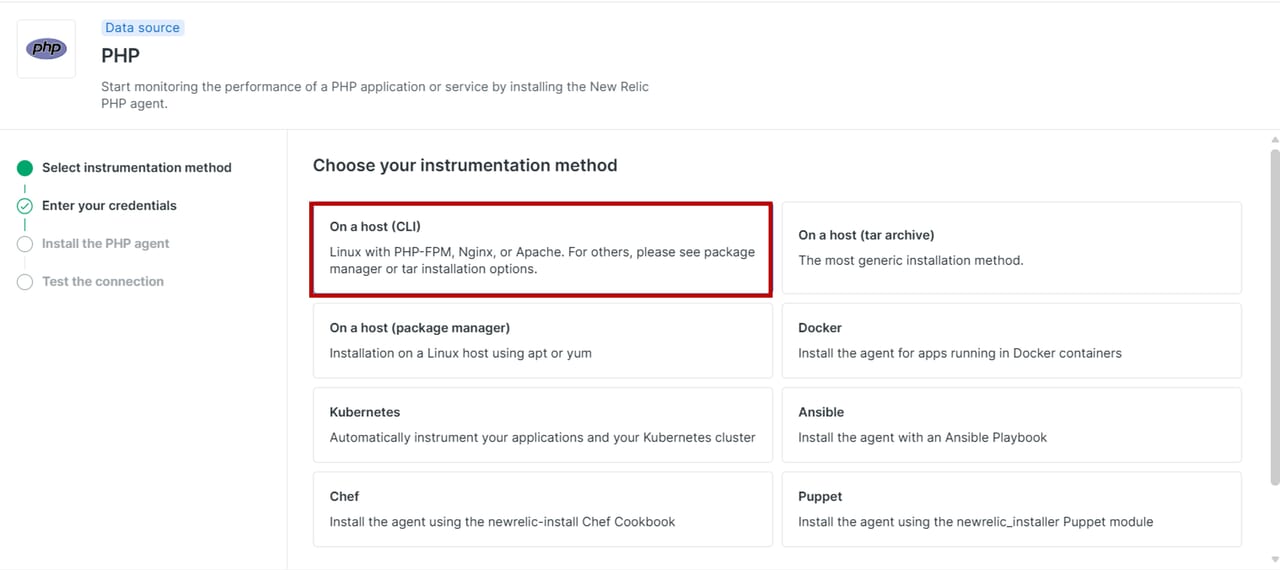Go to the Select instrumentation method step
Image resolution: width=1280 pixels, height=570 pixels.
(136, 168)
